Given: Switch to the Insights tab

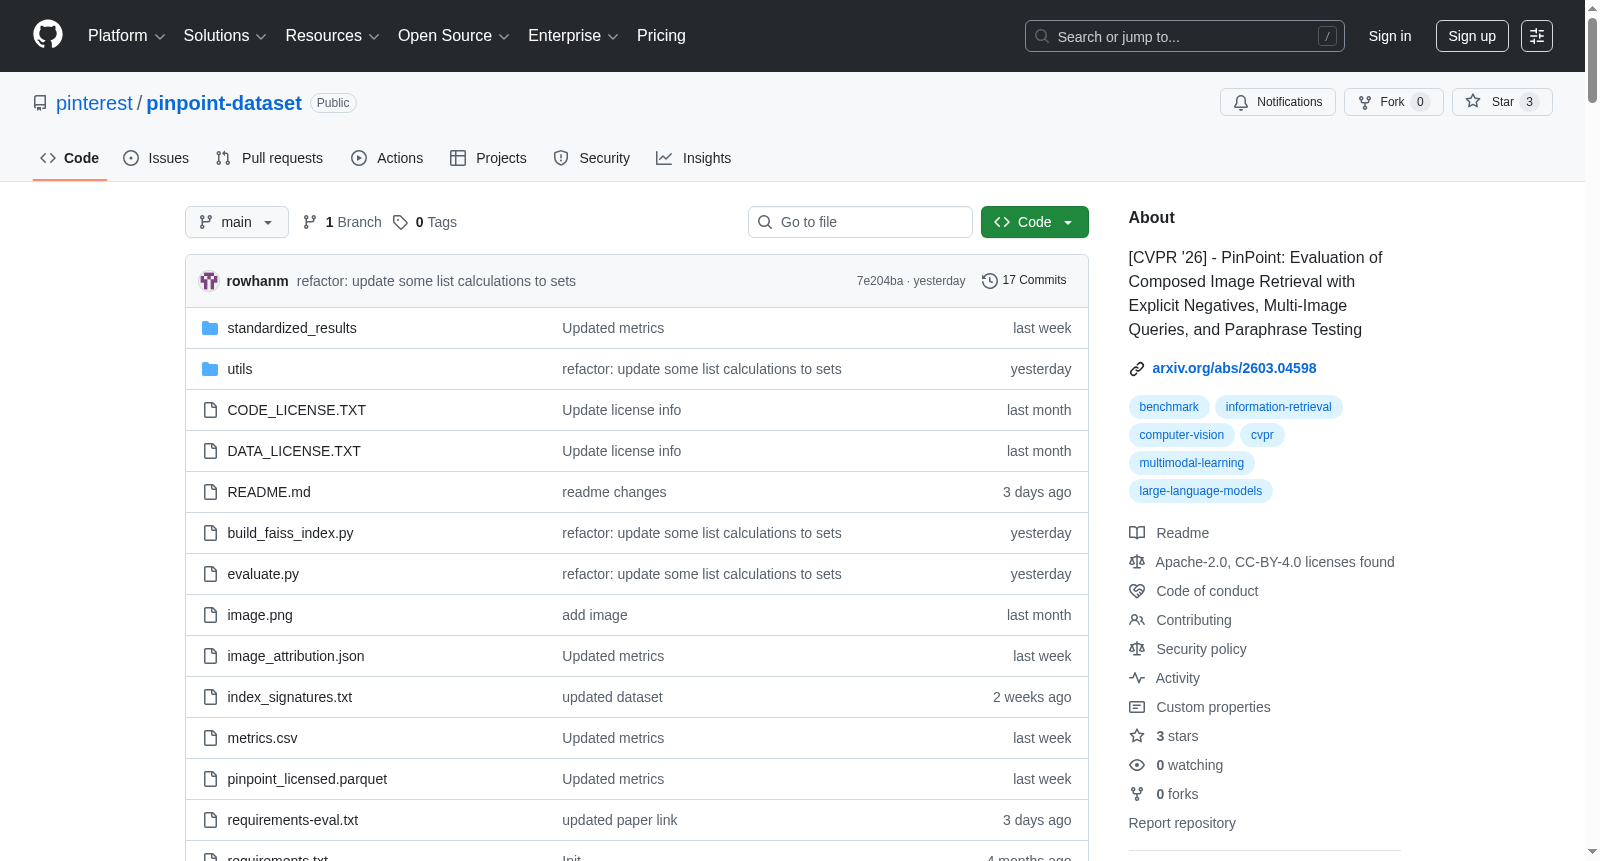Looking at the screenshot, I should 694,158.
